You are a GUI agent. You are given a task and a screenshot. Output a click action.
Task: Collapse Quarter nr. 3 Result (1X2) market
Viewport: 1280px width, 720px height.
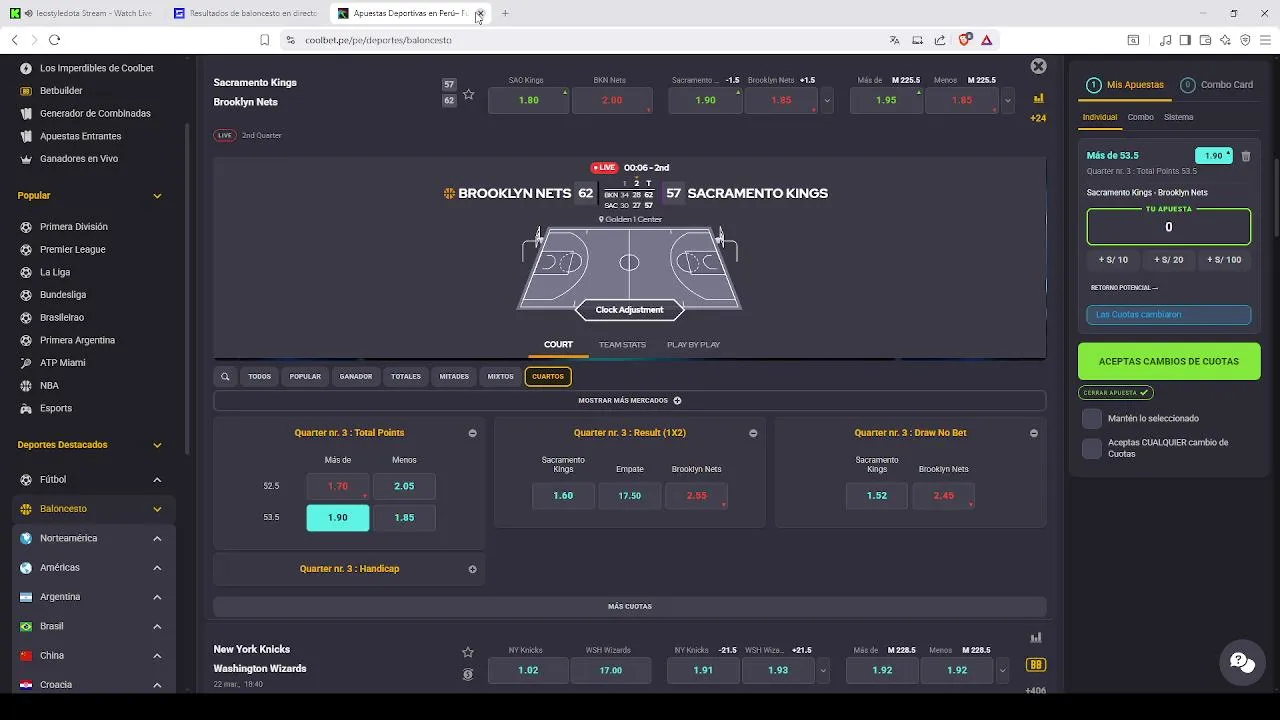tap(753, 433)
